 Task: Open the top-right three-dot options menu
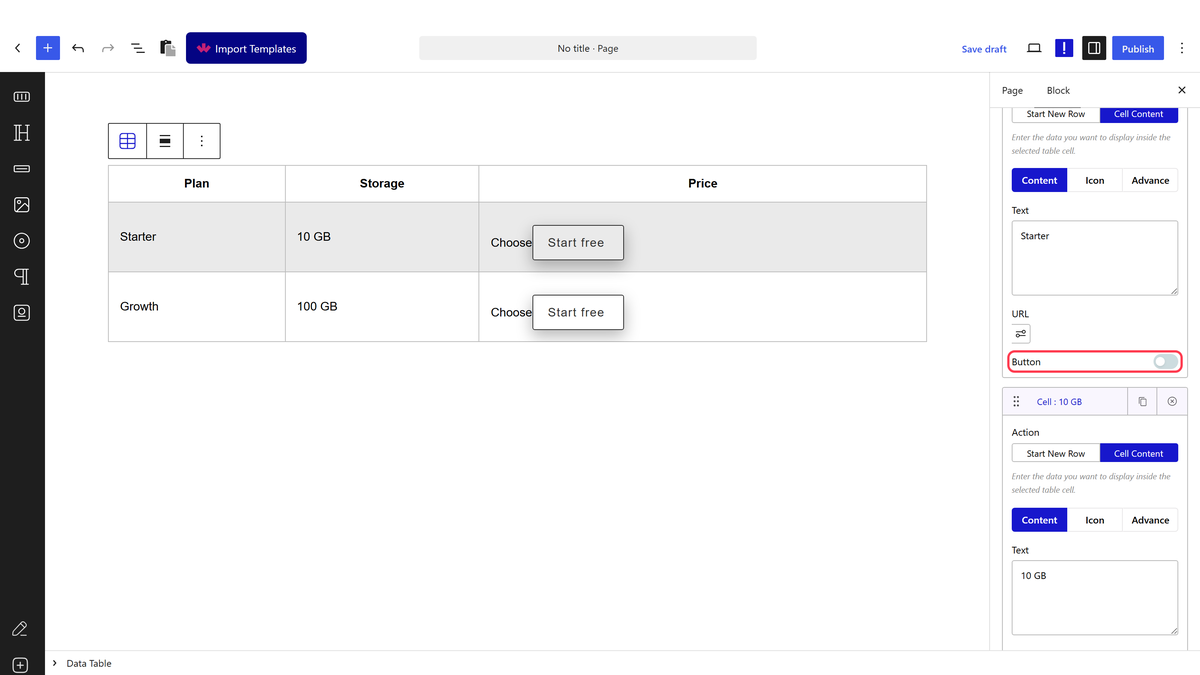tap(1182, 48)
